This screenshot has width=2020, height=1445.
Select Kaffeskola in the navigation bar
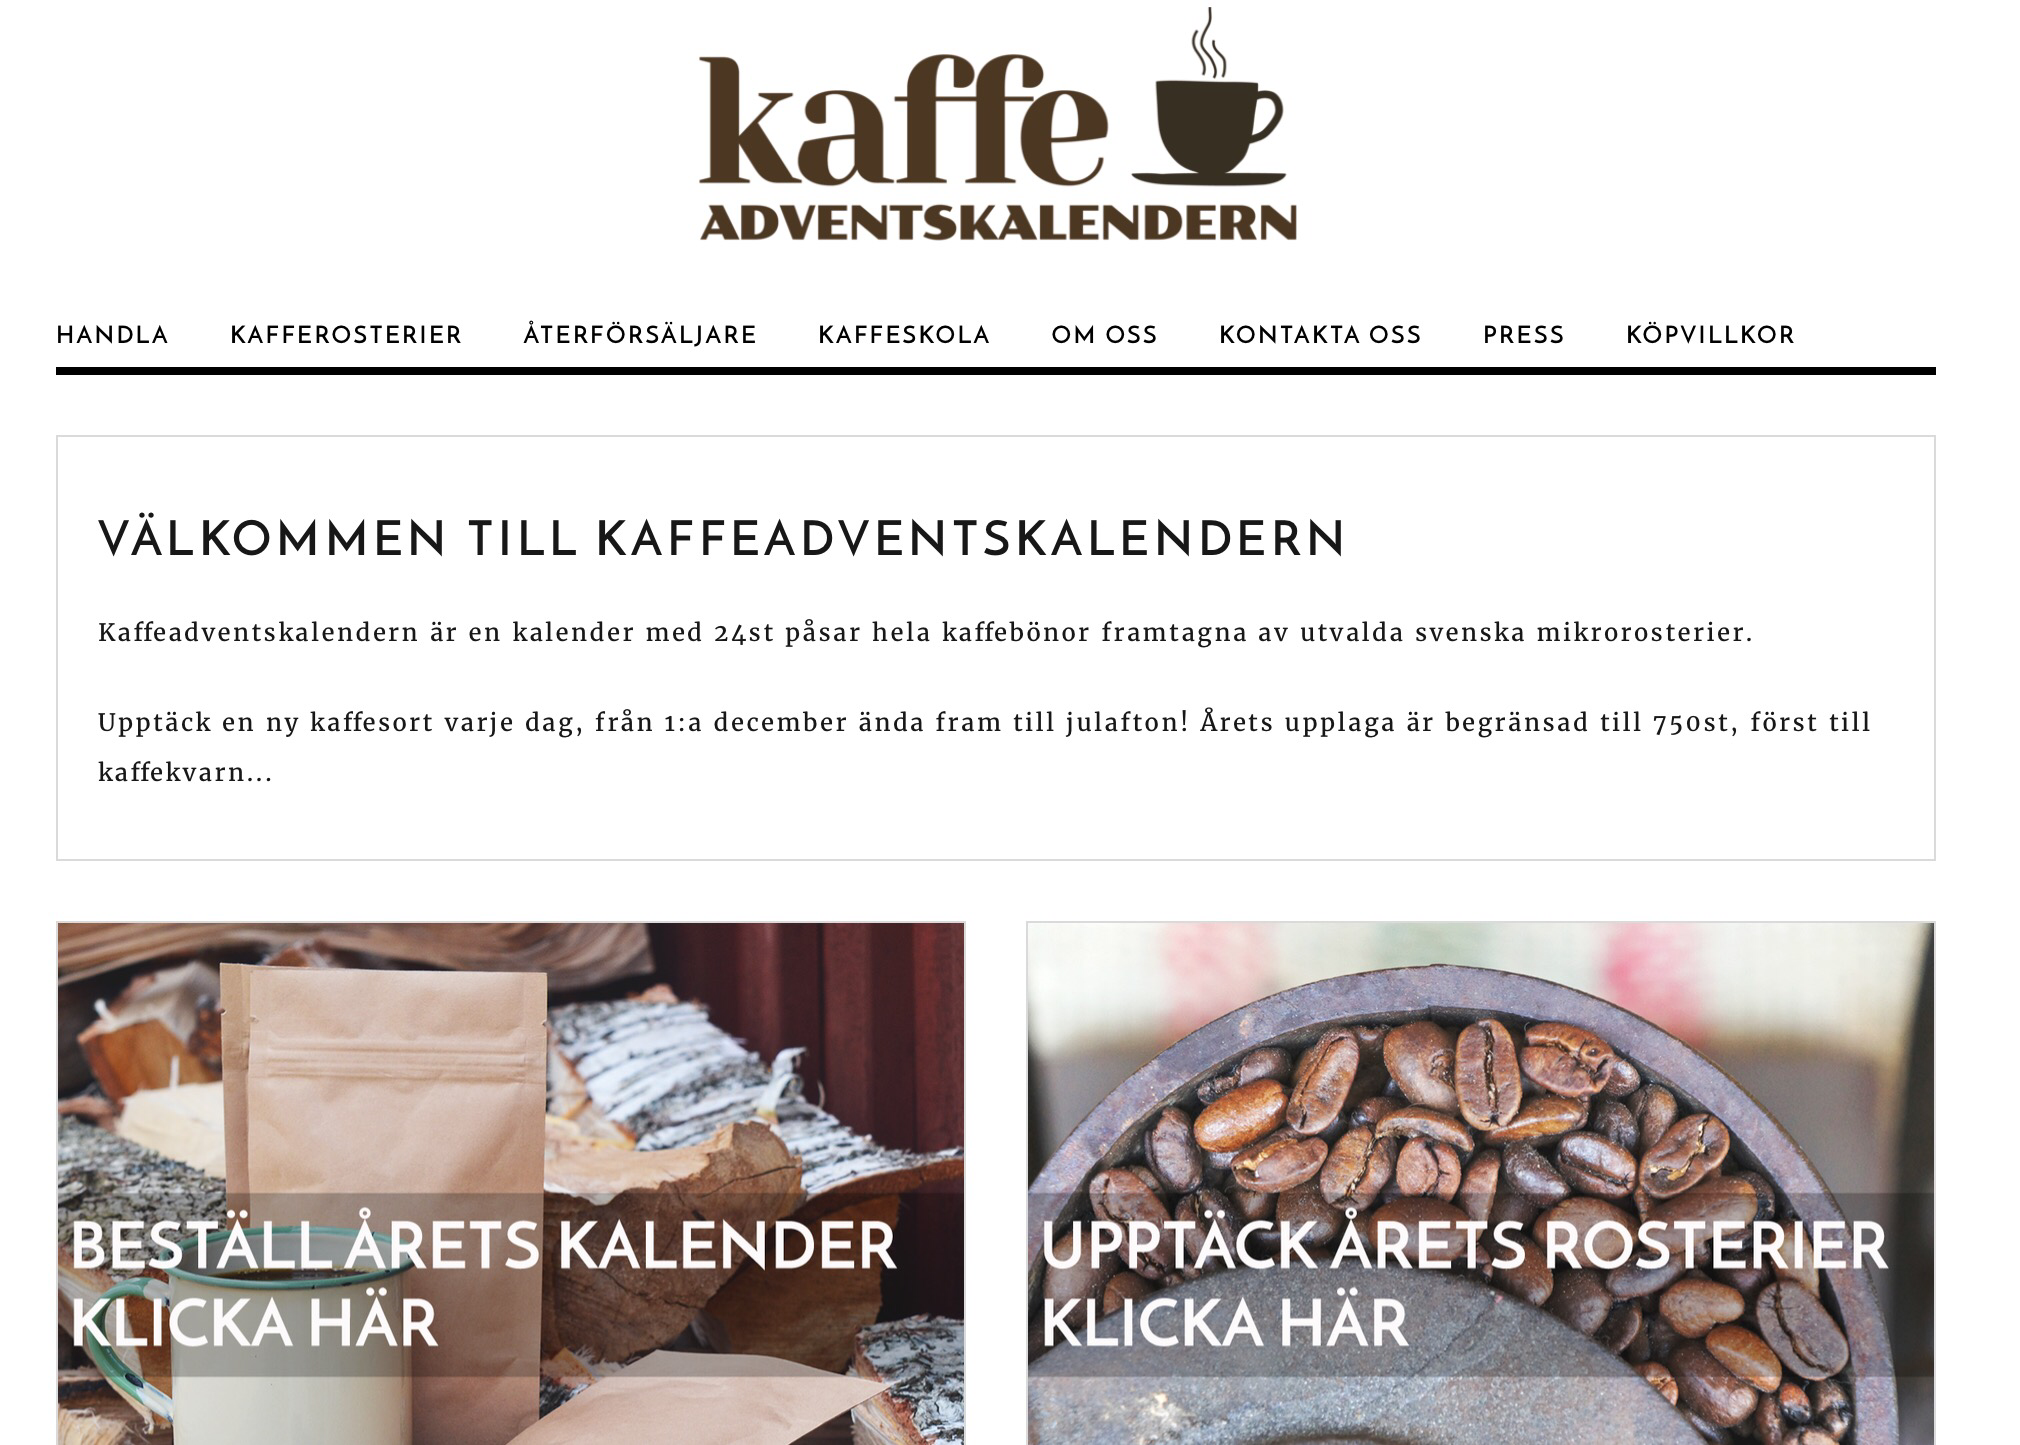click(904, 335)
